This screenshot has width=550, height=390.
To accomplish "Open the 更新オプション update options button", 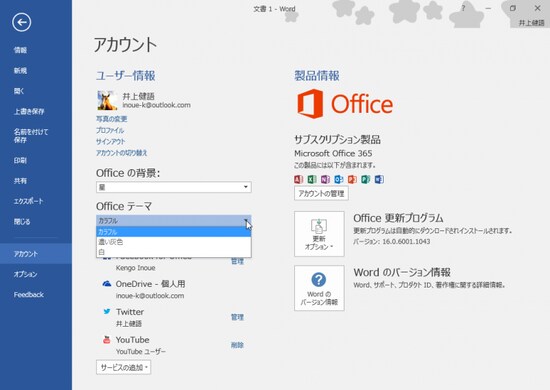I will [x=319, y=234].
